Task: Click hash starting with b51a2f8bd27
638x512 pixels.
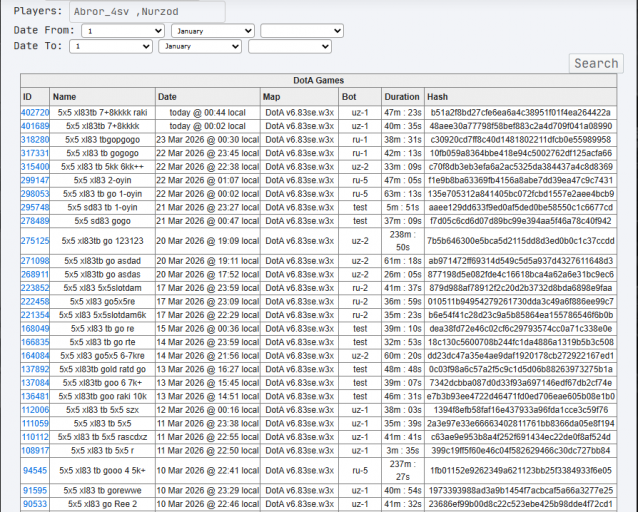Action: pos(521,113)
